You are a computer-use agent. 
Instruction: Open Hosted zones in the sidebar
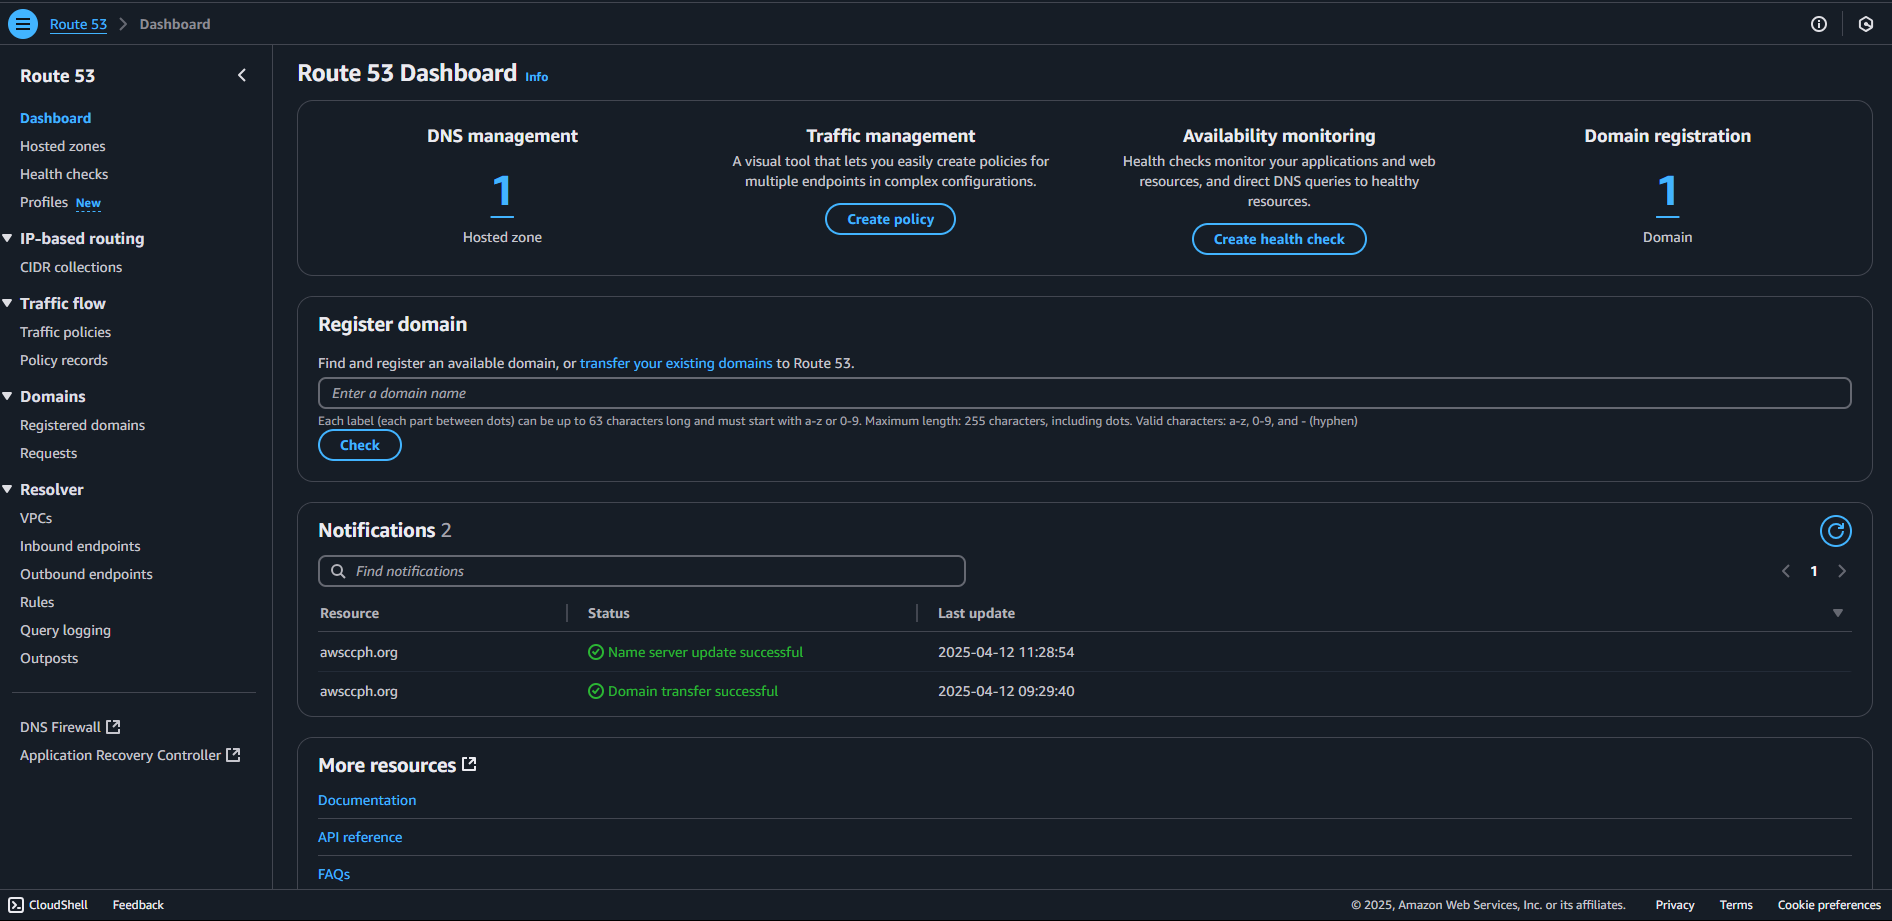[x=62, y=146]
